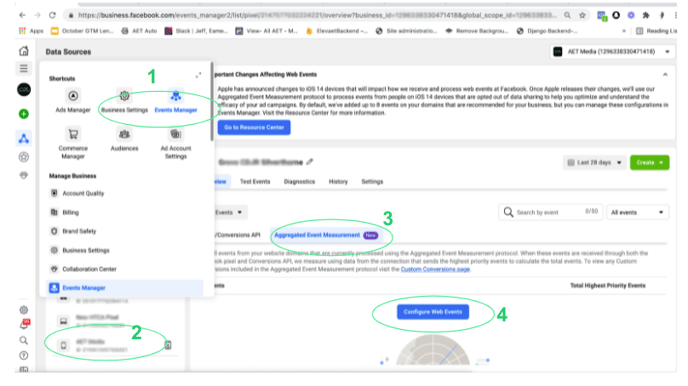Click Go to Resource Center button
This screenshot has width=688, height=386.
coord(254,127)
